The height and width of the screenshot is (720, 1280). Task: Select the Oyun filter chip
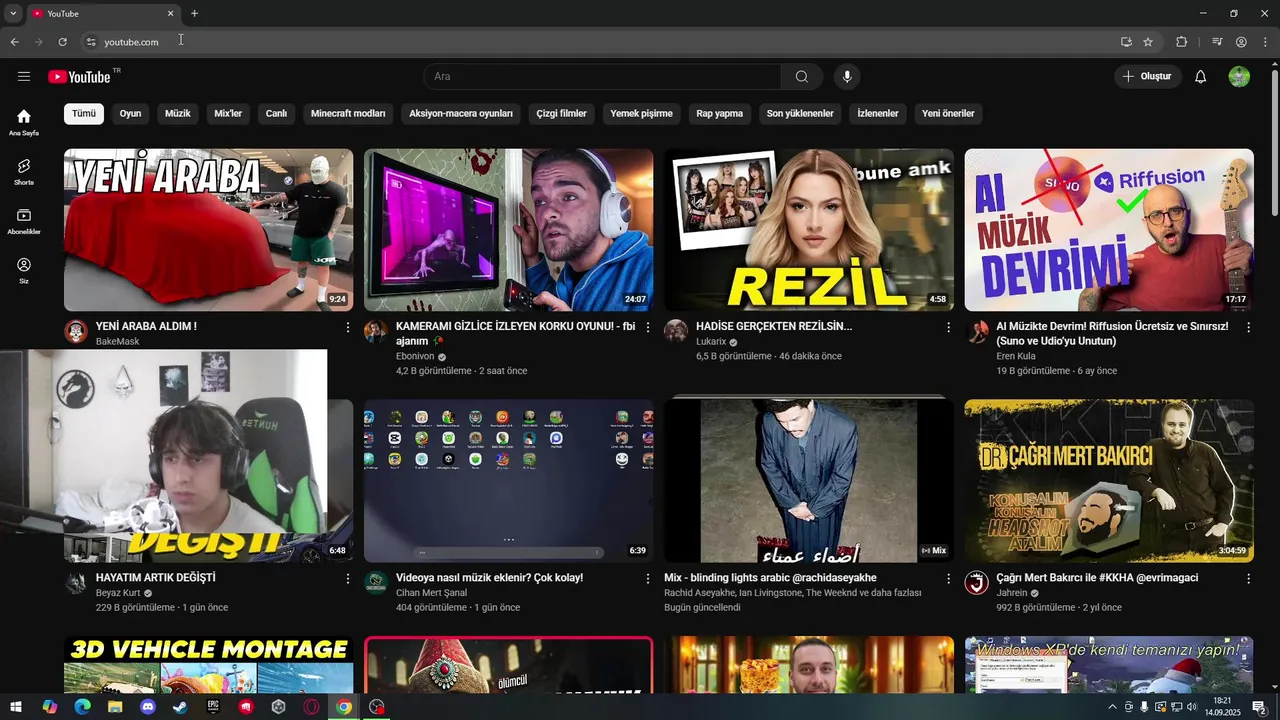pos(130,114)
